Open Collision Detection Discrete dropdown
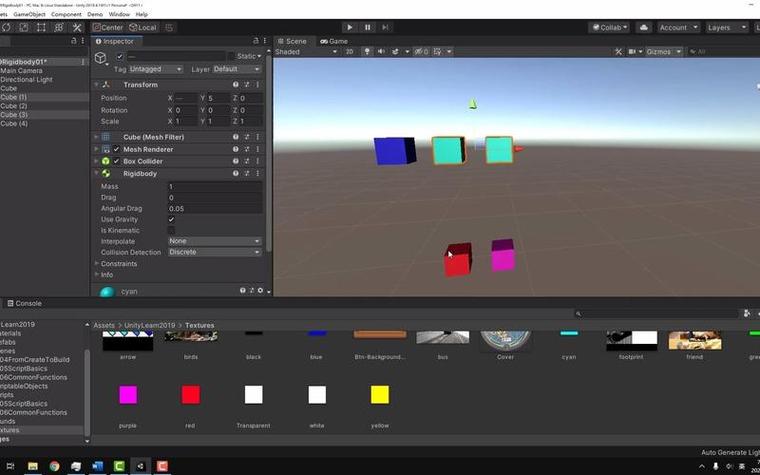 [x=214, y=252]
